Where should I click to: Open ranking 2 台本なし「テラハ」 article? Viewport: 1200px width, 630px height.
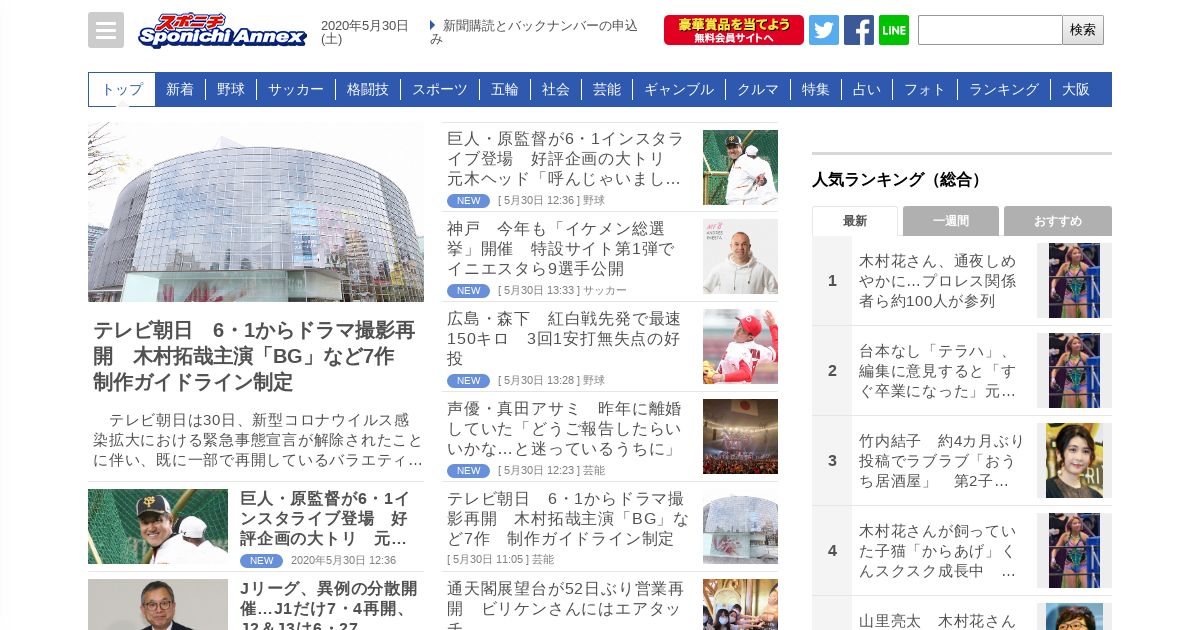(x=938, y=371)
